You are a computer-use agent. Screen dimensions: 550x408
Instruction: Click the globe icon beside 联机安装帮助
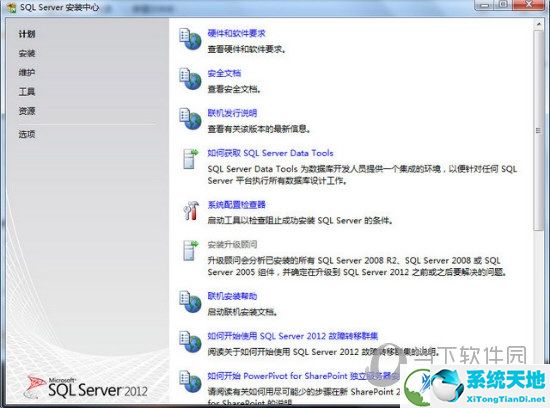[190, 302]
